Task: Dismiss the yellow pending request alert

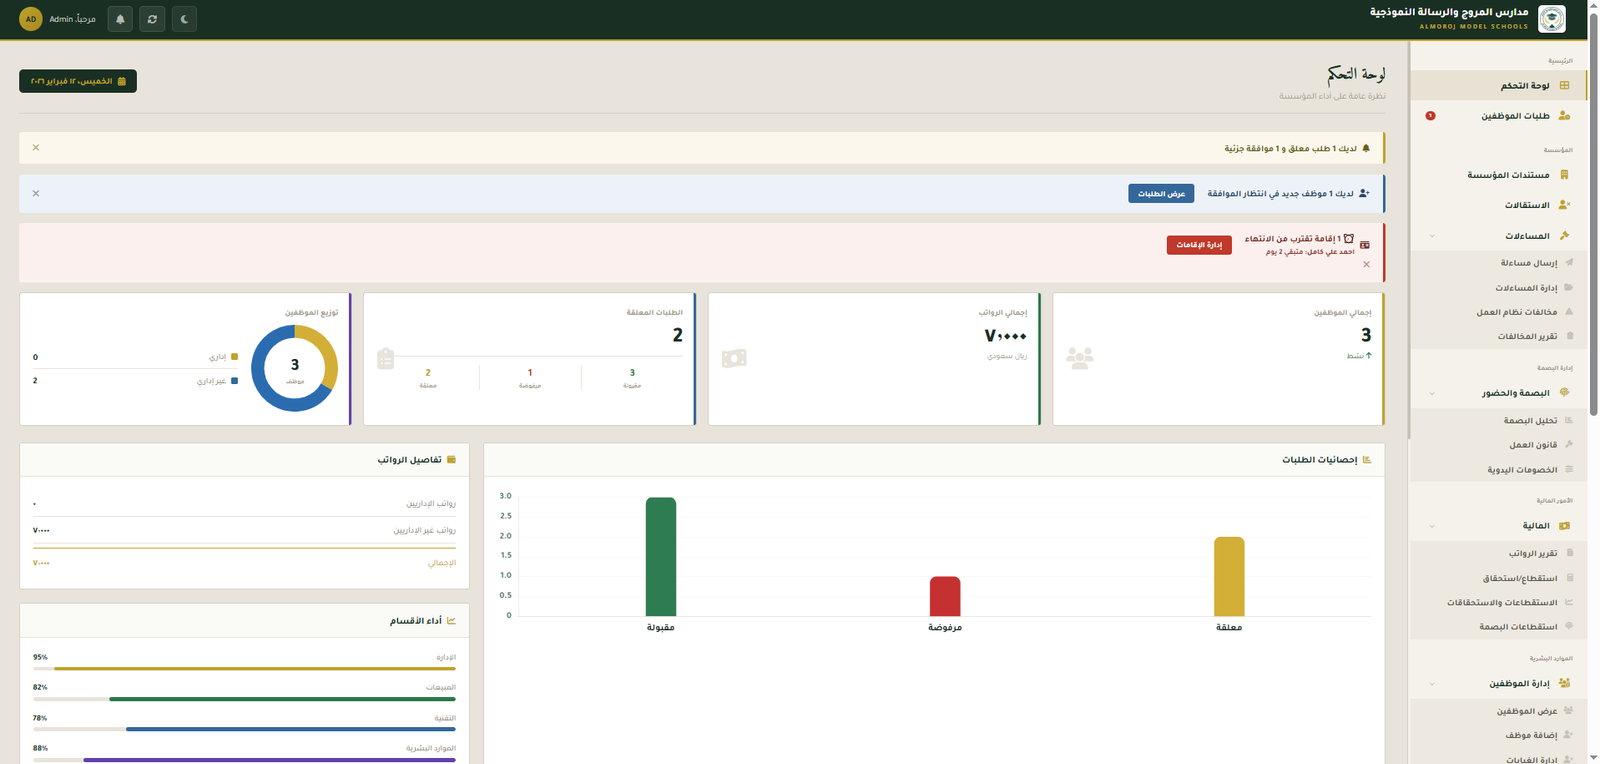Action: (36, 148)
